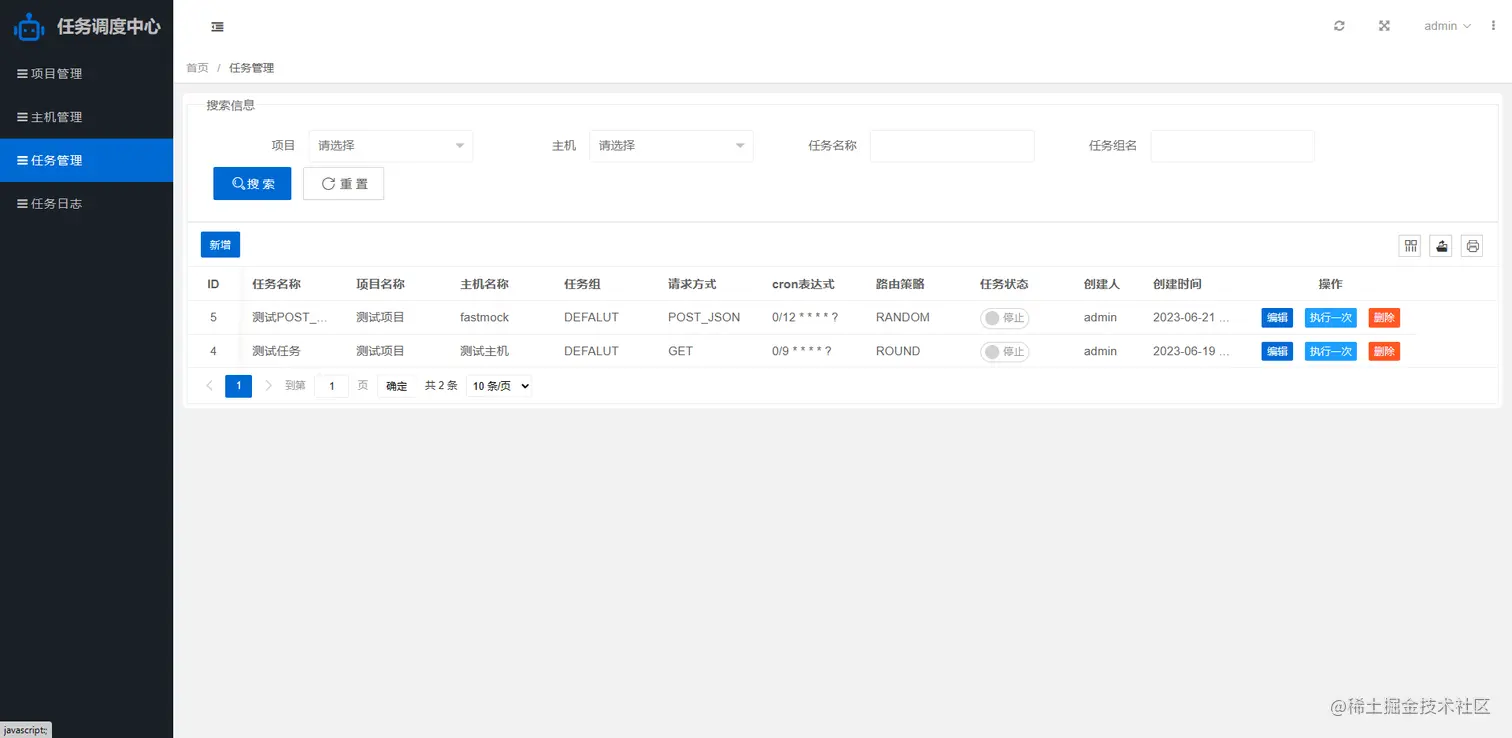Click 删除 for task ID 5
This screenshot has width=1512, height=738.
pyautogui.click(x=1384, y=318)
